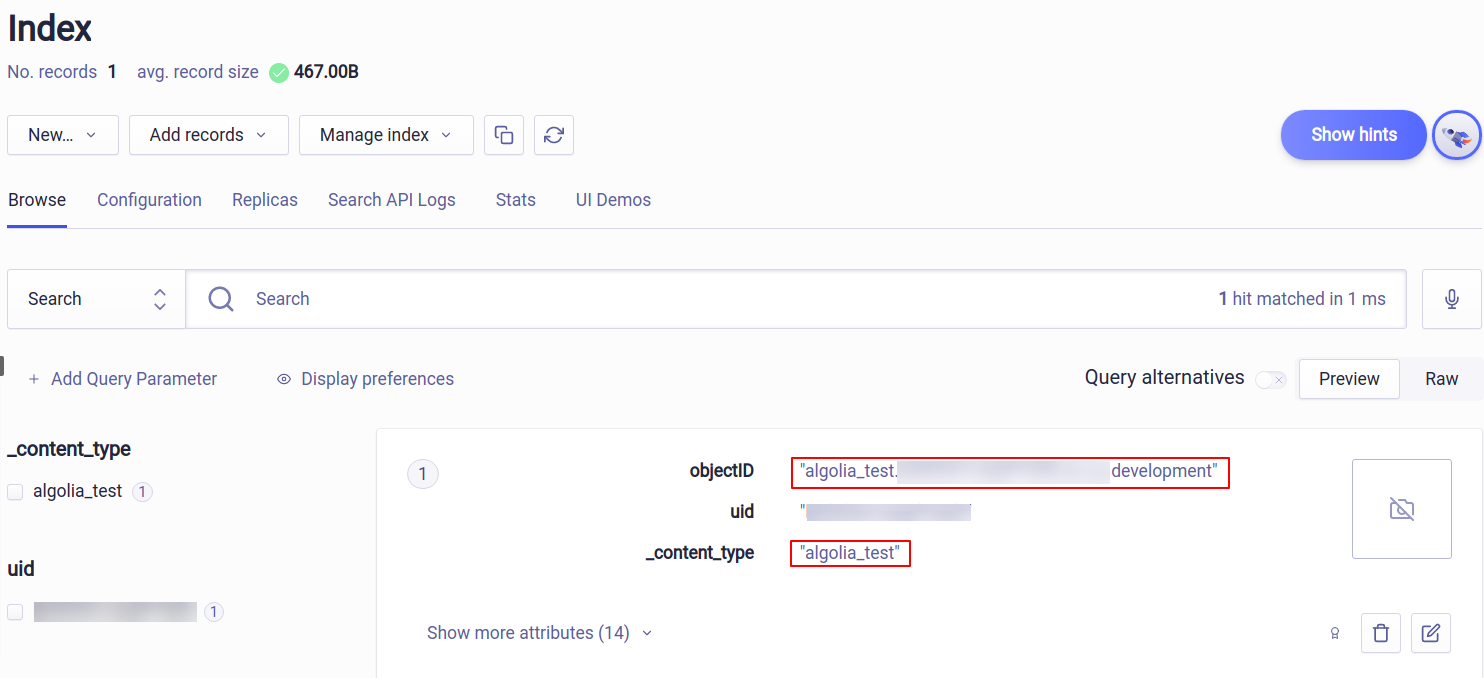
Task: Click the Index page title
Action: (50, 28)
